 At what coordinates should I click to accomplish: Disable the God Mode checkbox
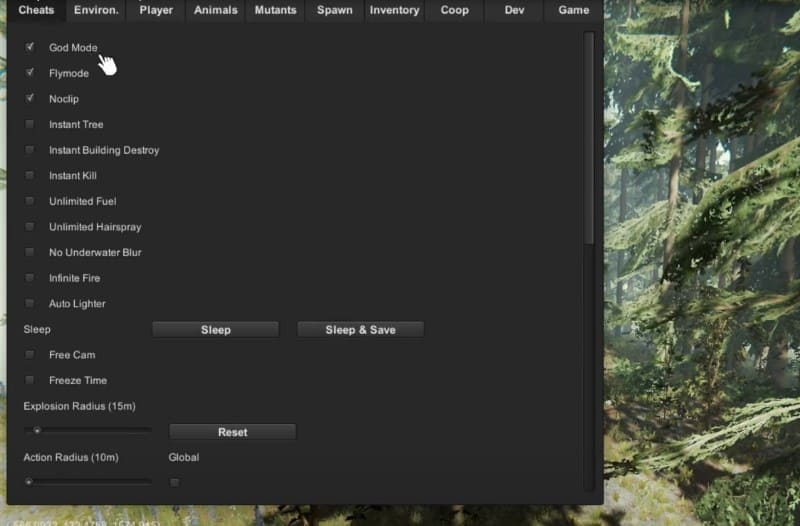tap(30, 47)
